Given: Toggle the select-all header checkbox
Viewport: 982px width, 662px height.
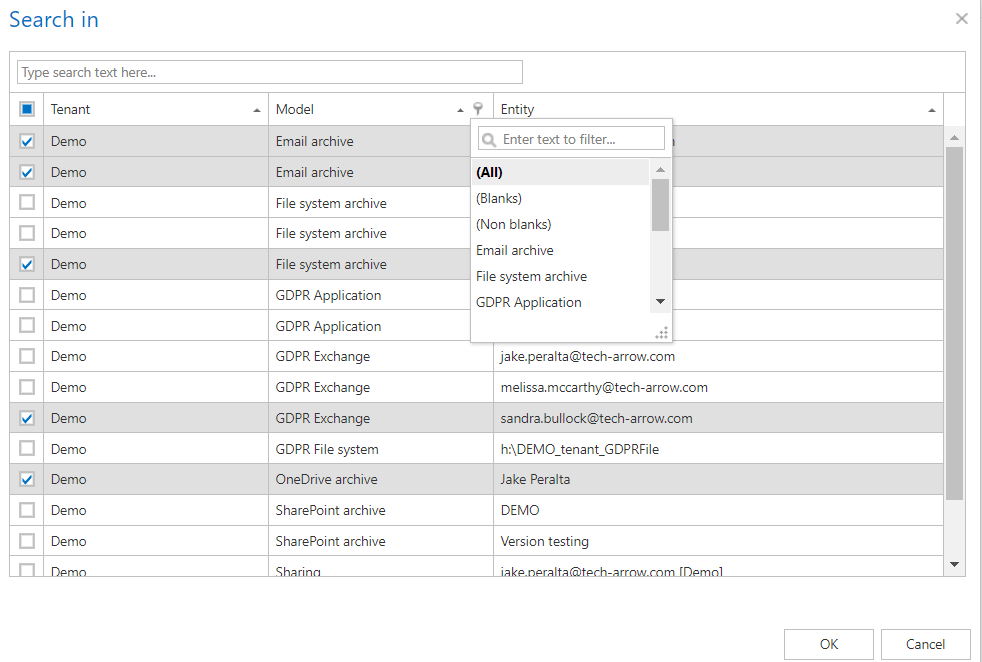Looking at the screenshot, I should 27,109.
